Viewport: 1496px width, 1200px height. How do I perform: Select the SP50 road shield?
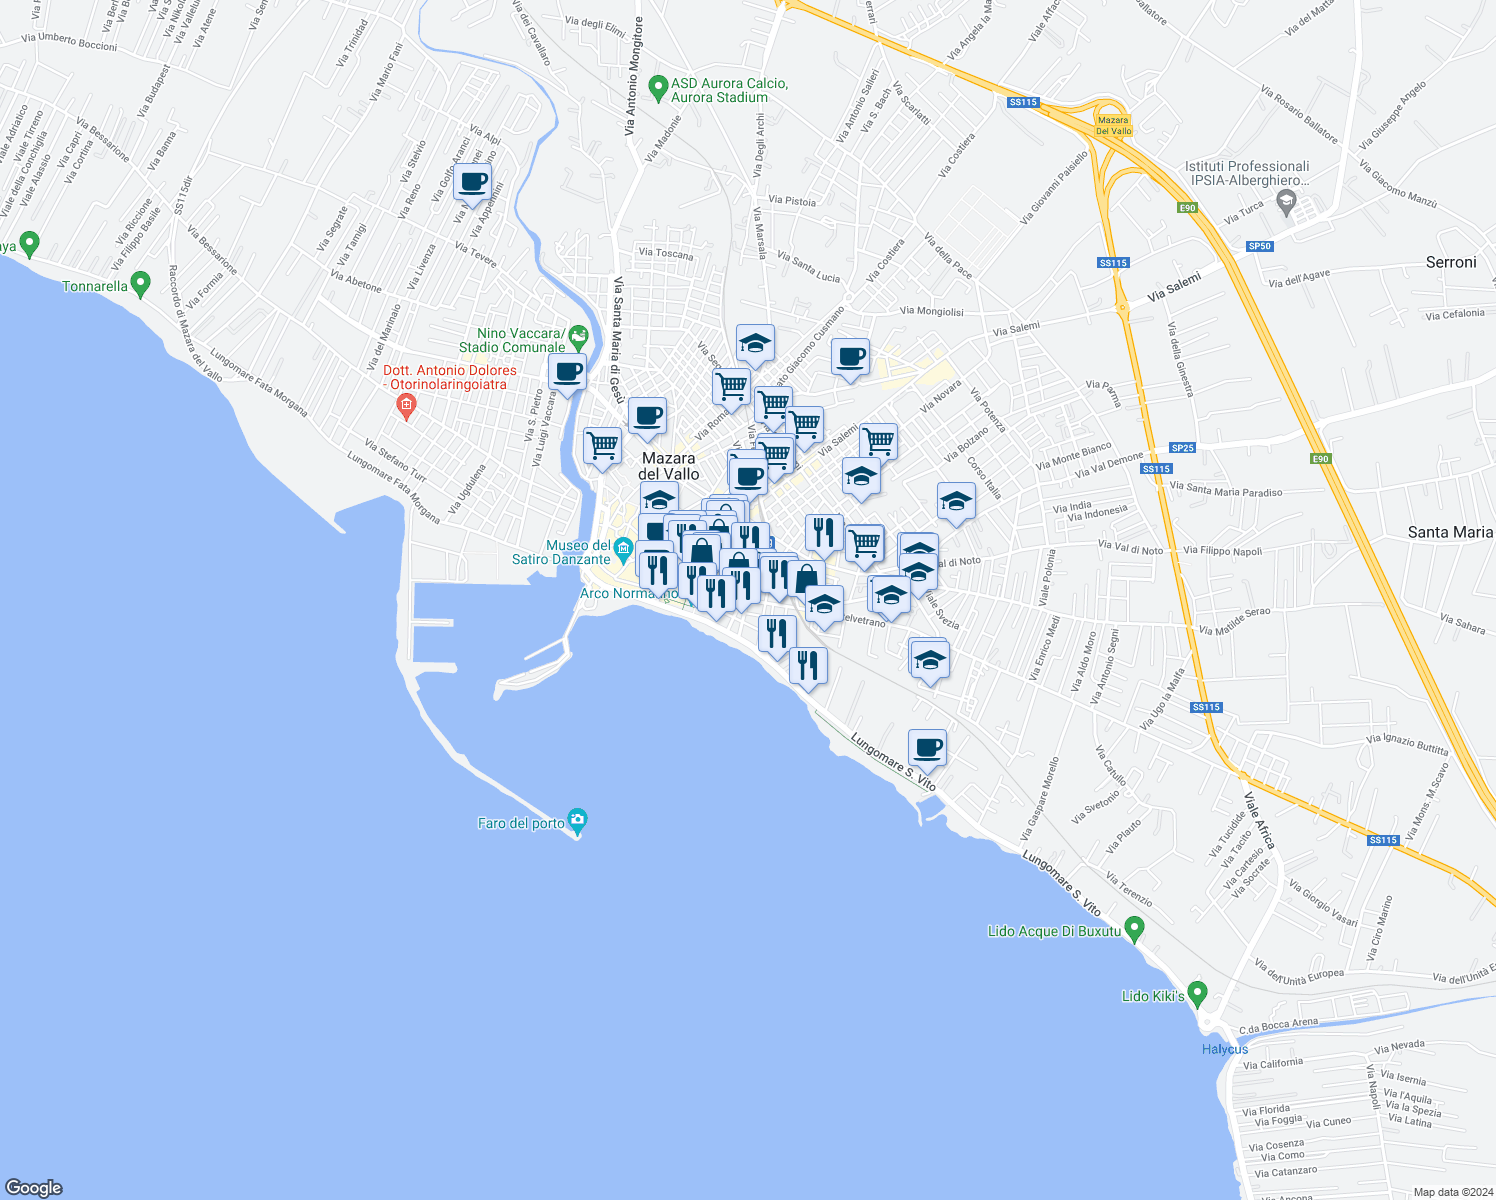1259,246
